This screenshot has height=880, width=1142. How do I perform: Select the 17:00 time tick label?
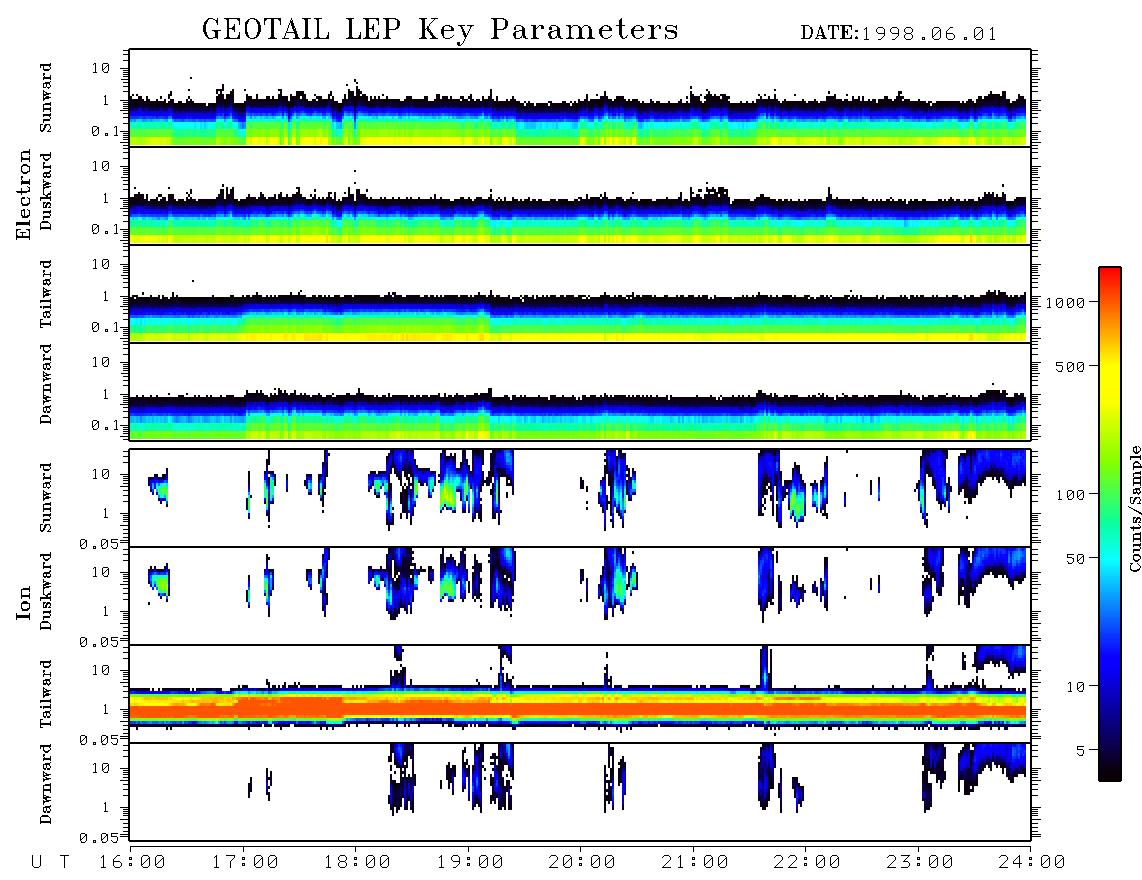click(x=245, y=862)
